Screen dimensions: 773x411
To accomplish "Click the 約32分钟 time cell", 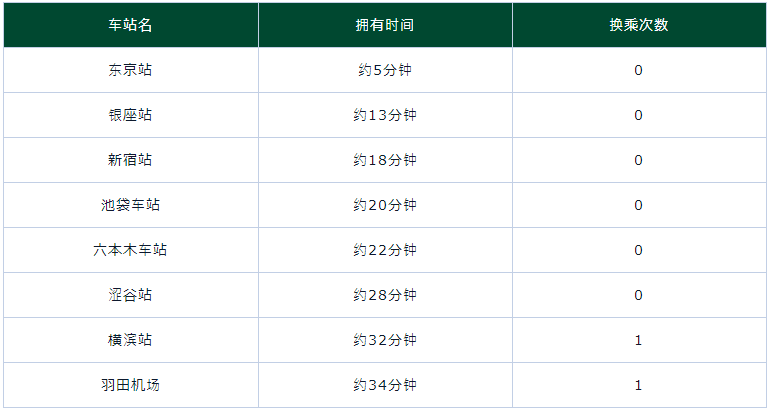I will pyautogui.click(x=385, y=340).
